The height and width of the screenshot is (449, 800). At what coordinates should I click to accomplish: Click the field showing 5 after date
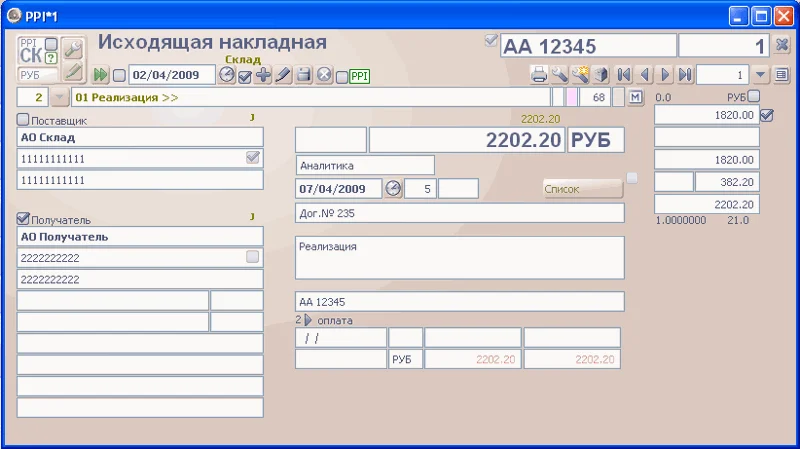point(420,189)
